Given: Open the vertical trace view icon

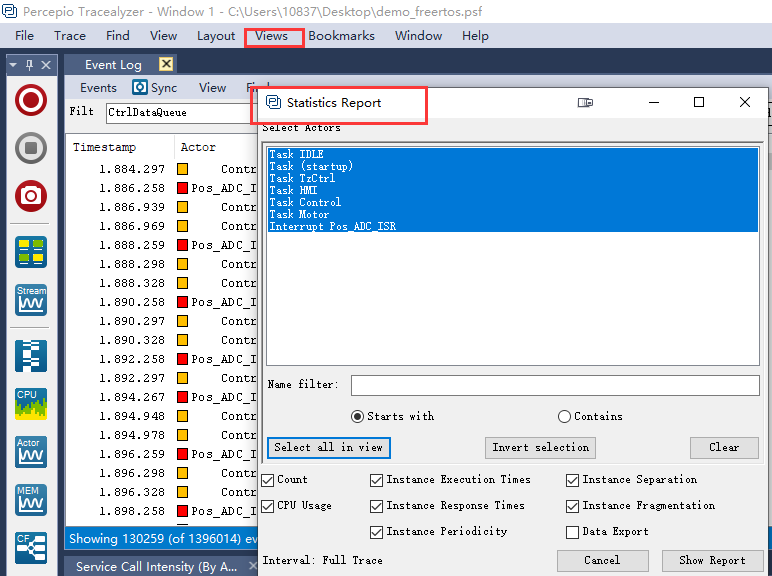Looking at the screenshot, I should point(31,355).
